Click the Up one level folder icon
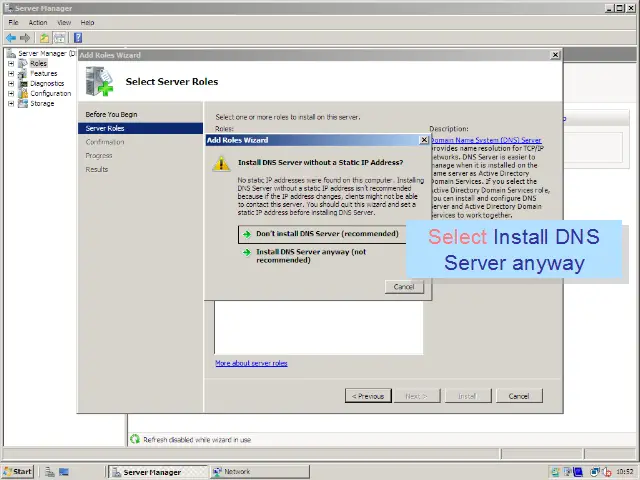The width and height of the screenshot is (640, 480). click(44, 38)
